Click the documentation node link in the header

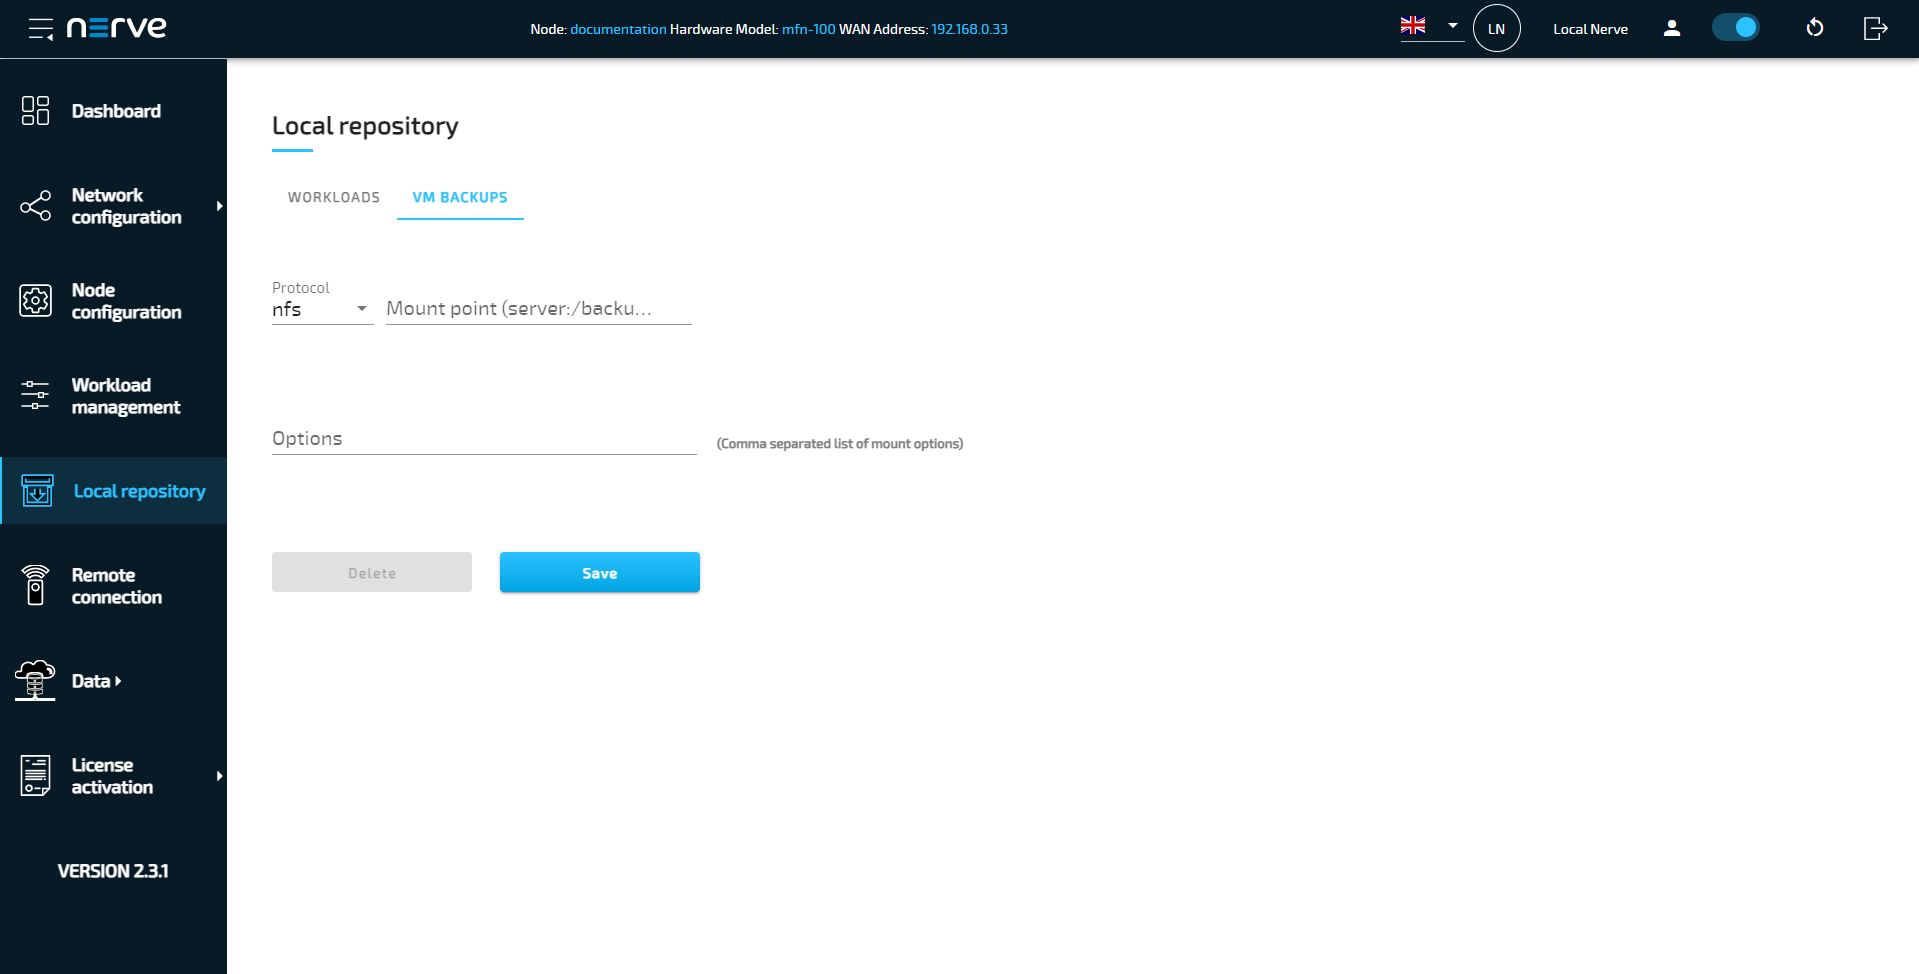(x=618, y=29)
